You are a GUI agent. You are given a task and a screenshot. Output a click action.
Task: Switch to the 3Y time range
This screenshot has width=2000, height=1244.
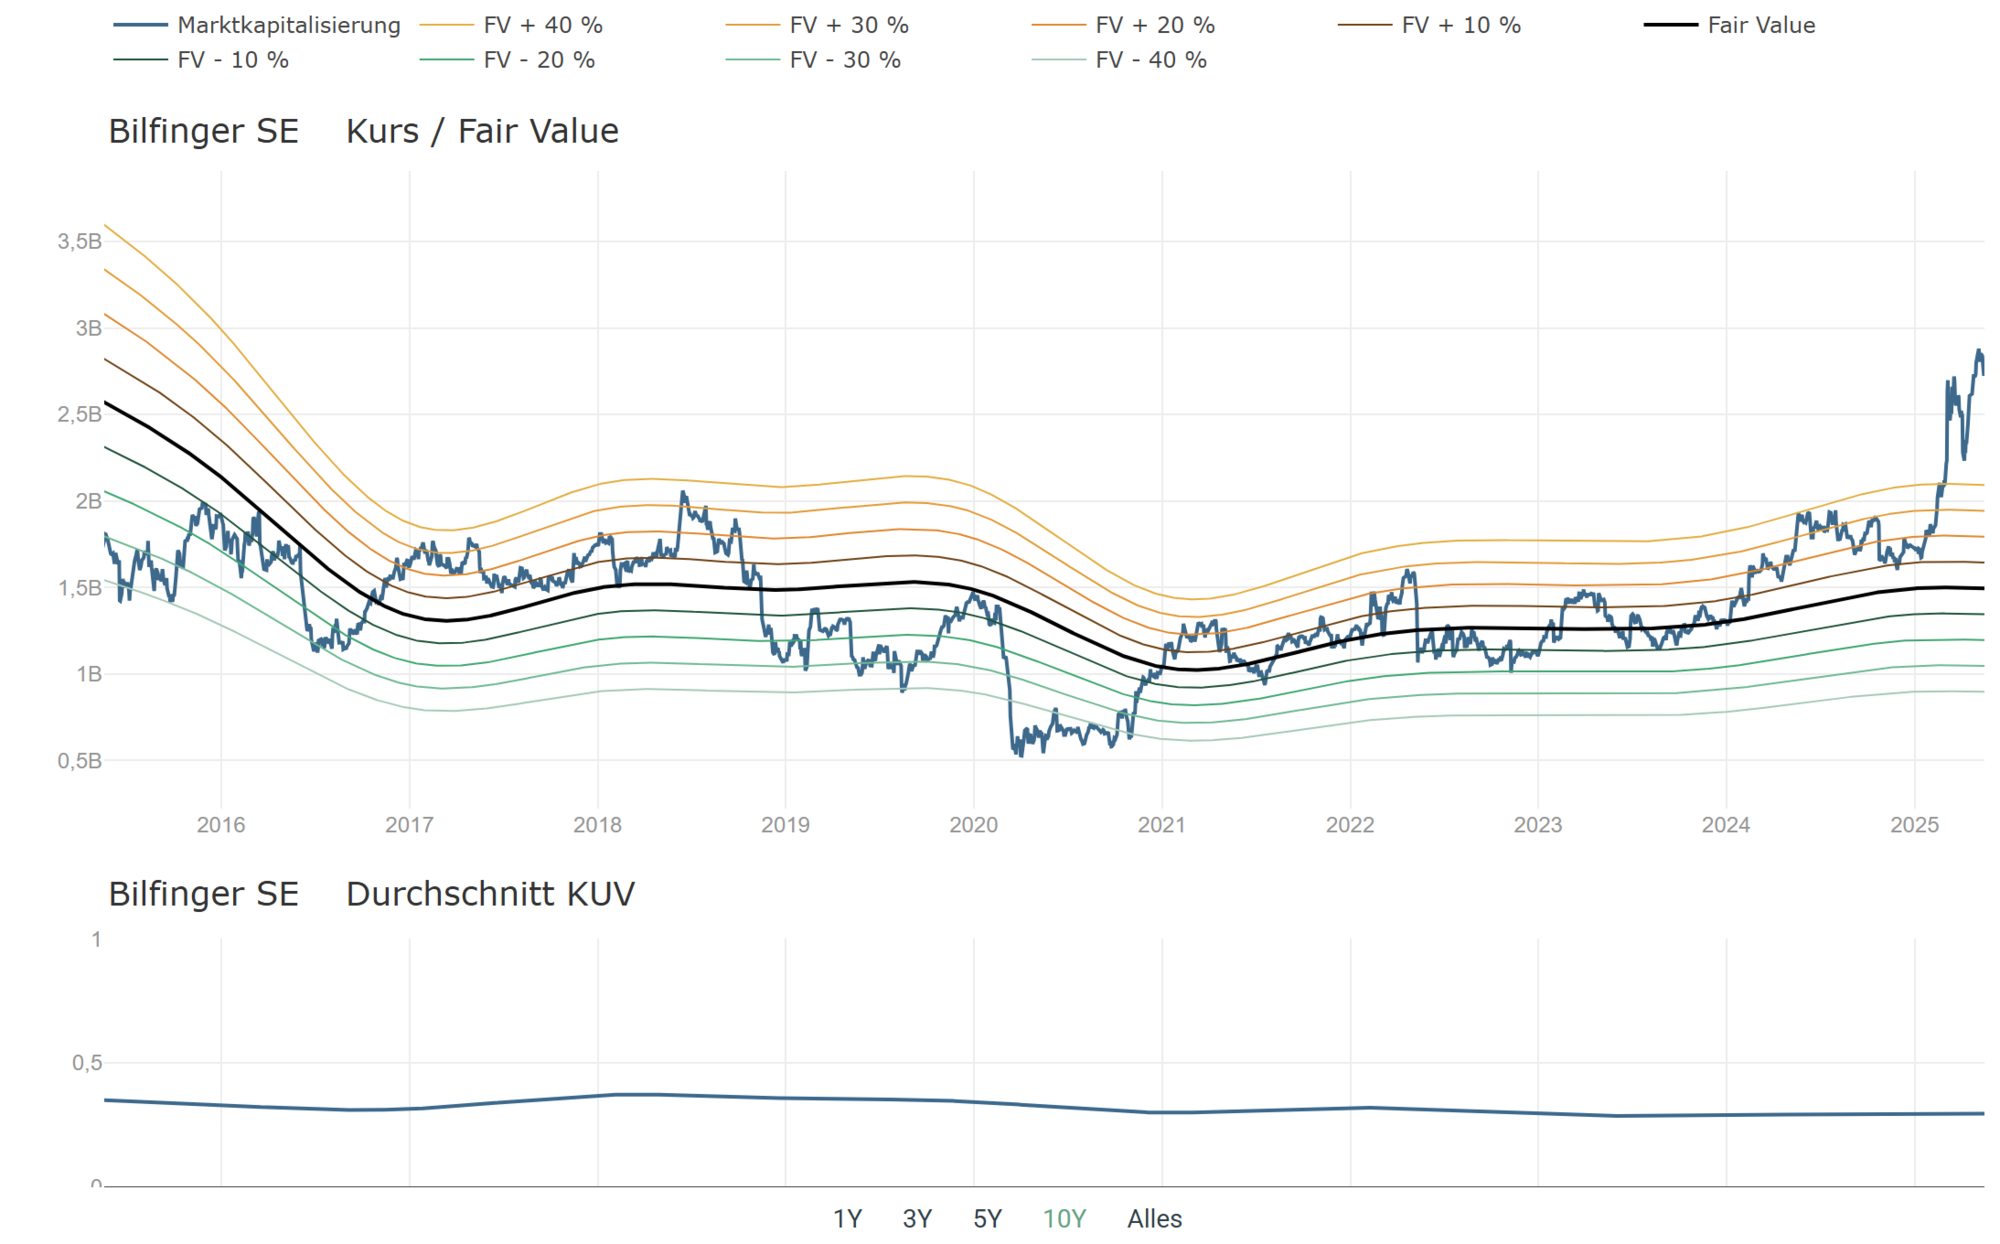coord(917,1219)
